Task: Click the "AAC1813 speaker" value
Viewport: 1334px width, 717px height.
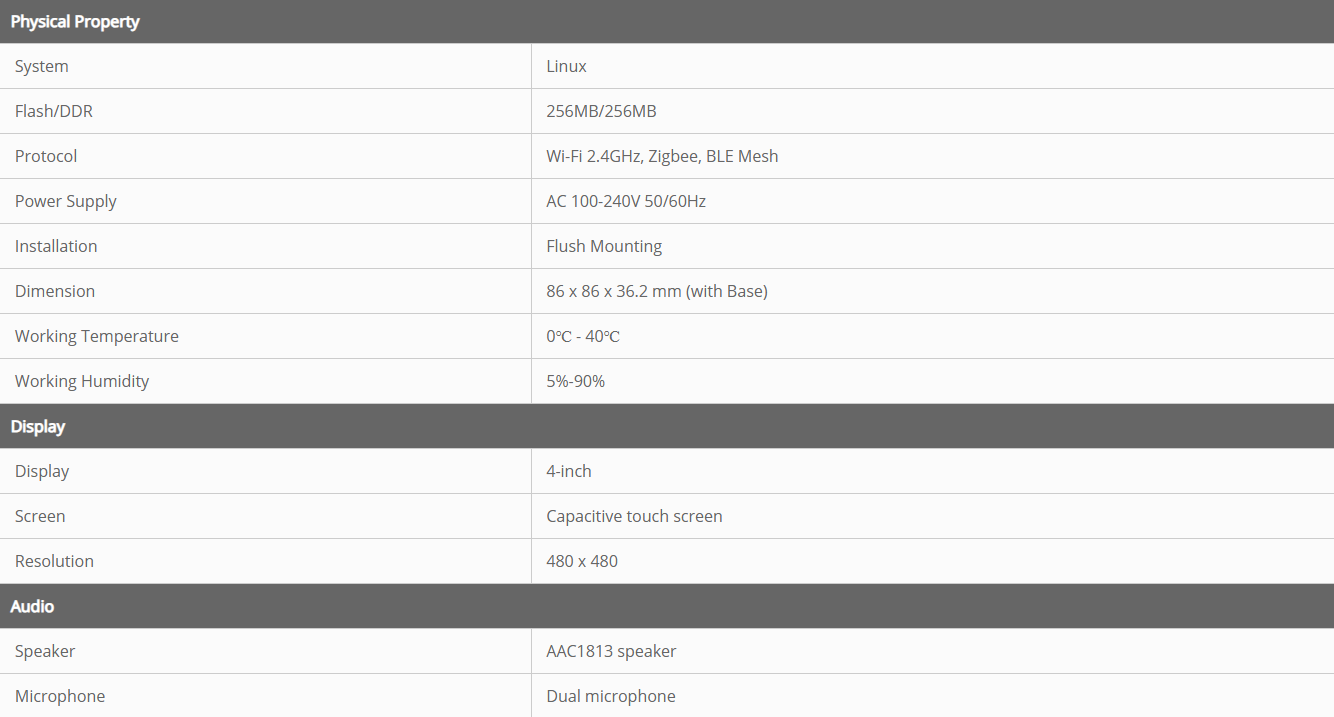Action: [611, 651]
